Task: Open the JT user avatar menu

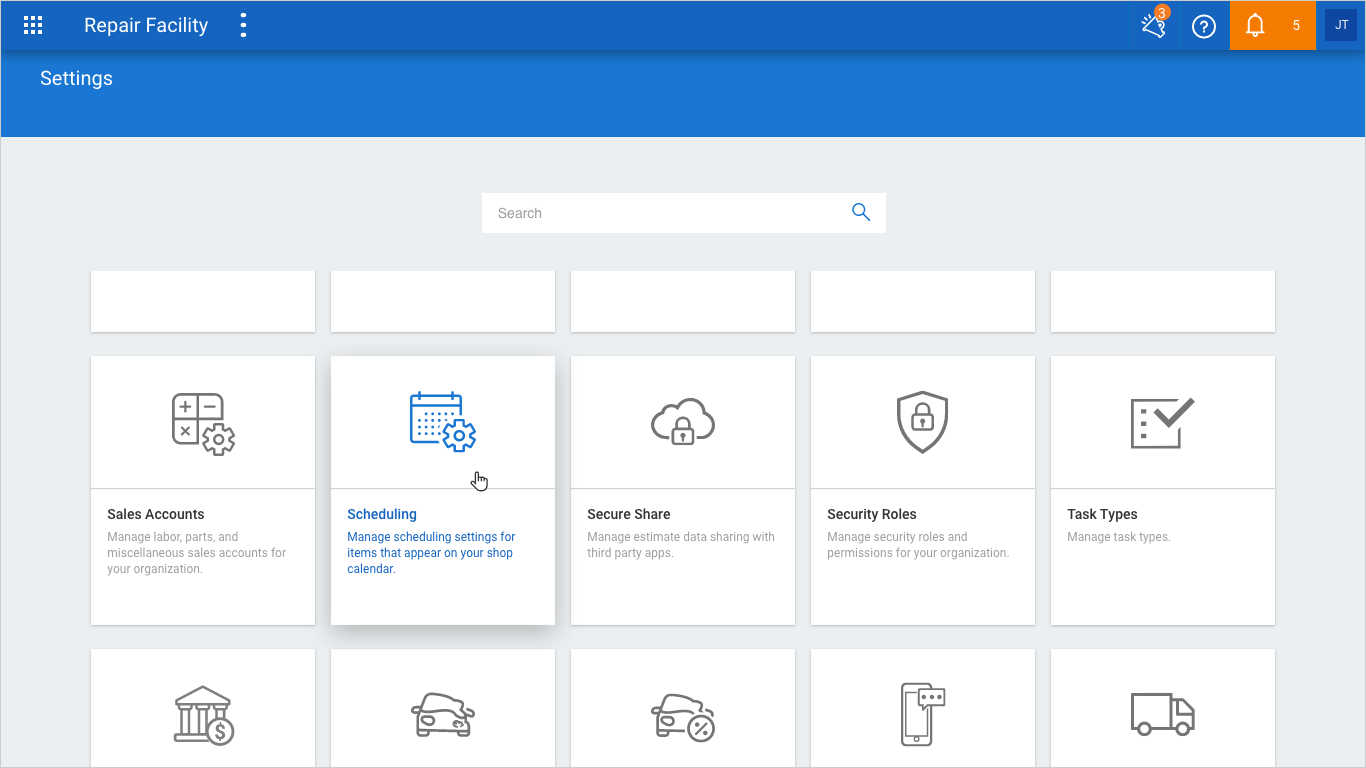Action: (1341, 25)
